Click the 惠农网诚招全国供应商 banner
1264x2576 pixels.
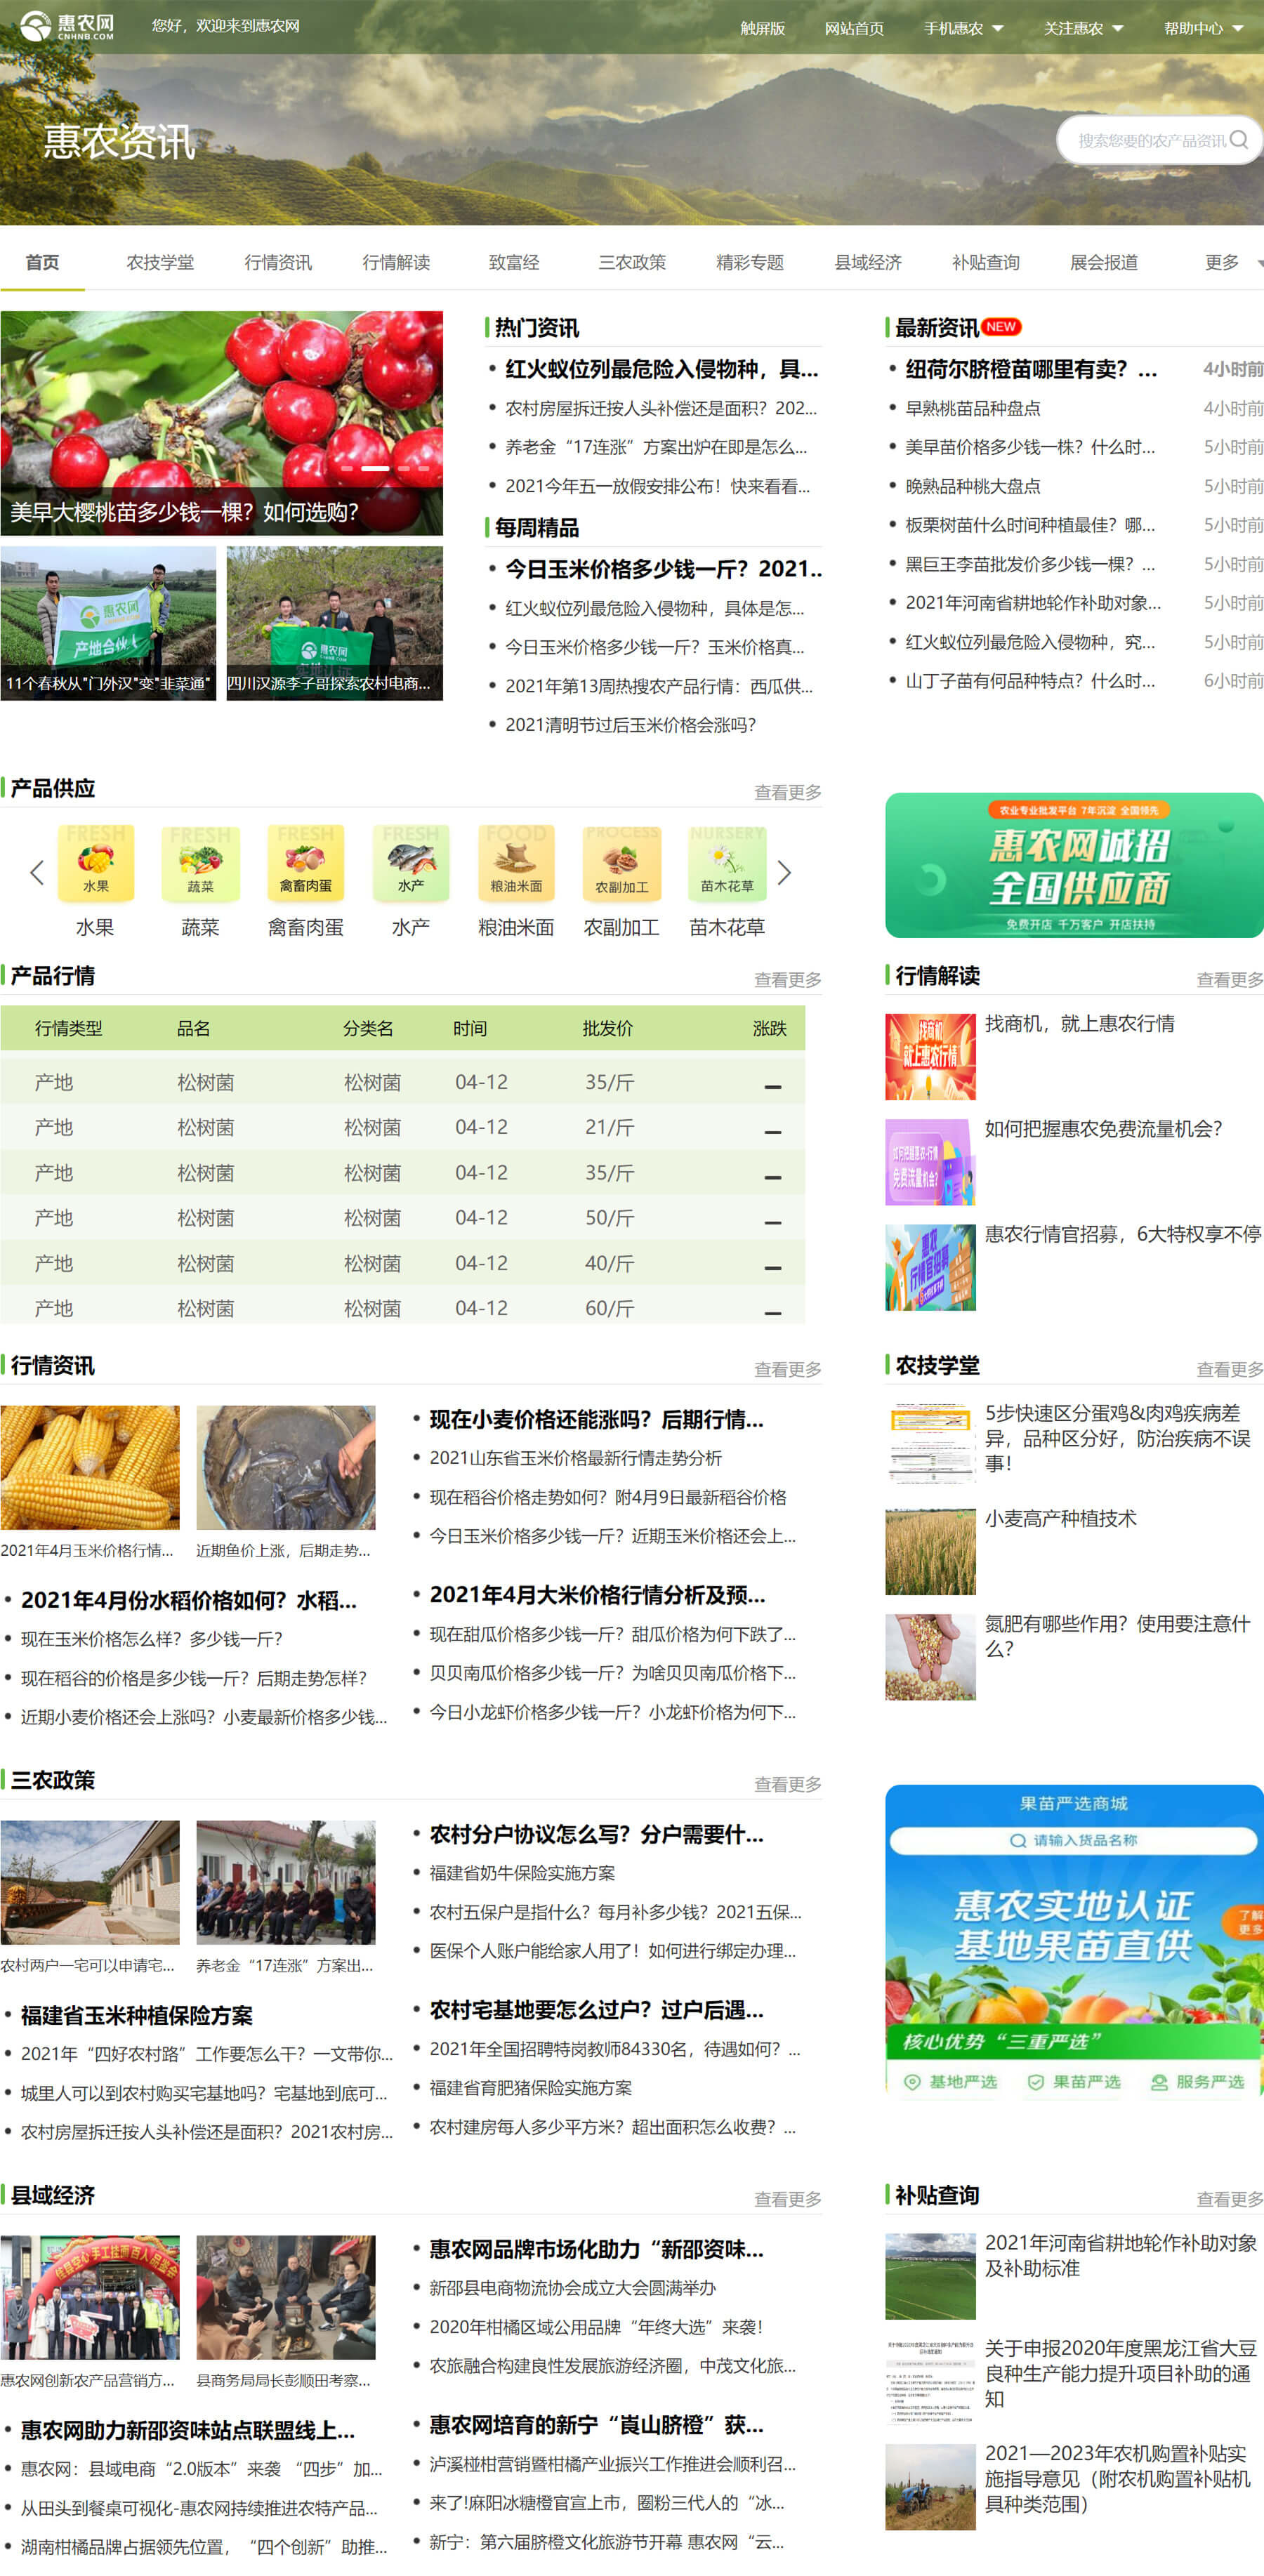tap(1074, 865)
